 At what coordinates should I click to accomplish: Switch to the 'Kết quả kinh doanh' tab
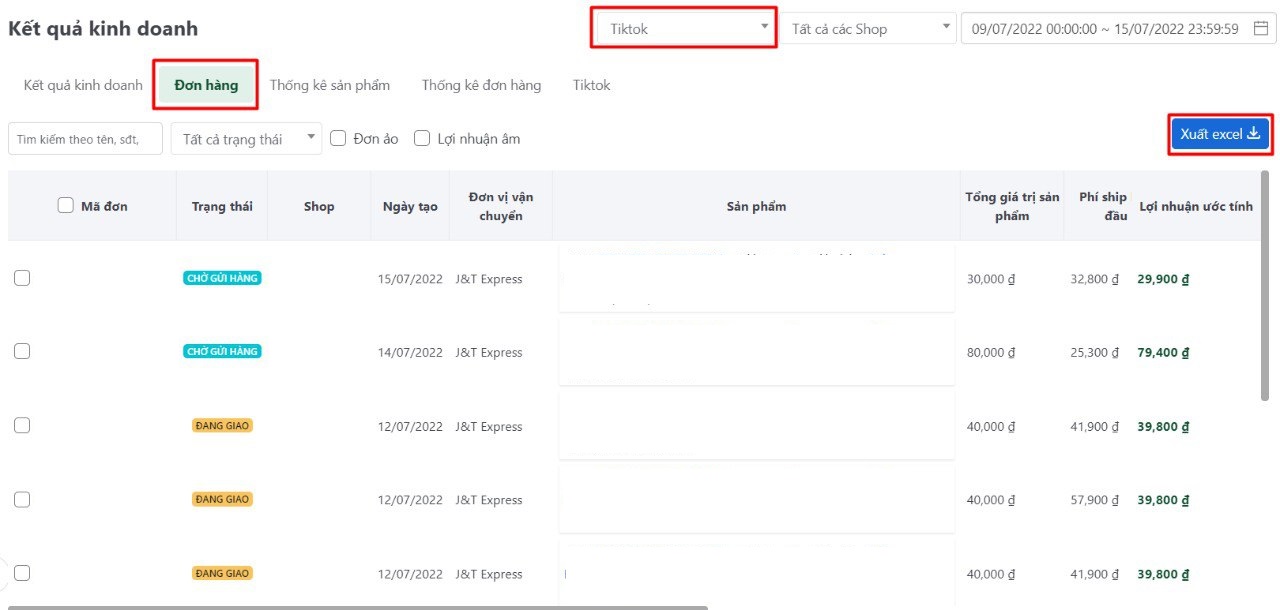click(83, 85)
